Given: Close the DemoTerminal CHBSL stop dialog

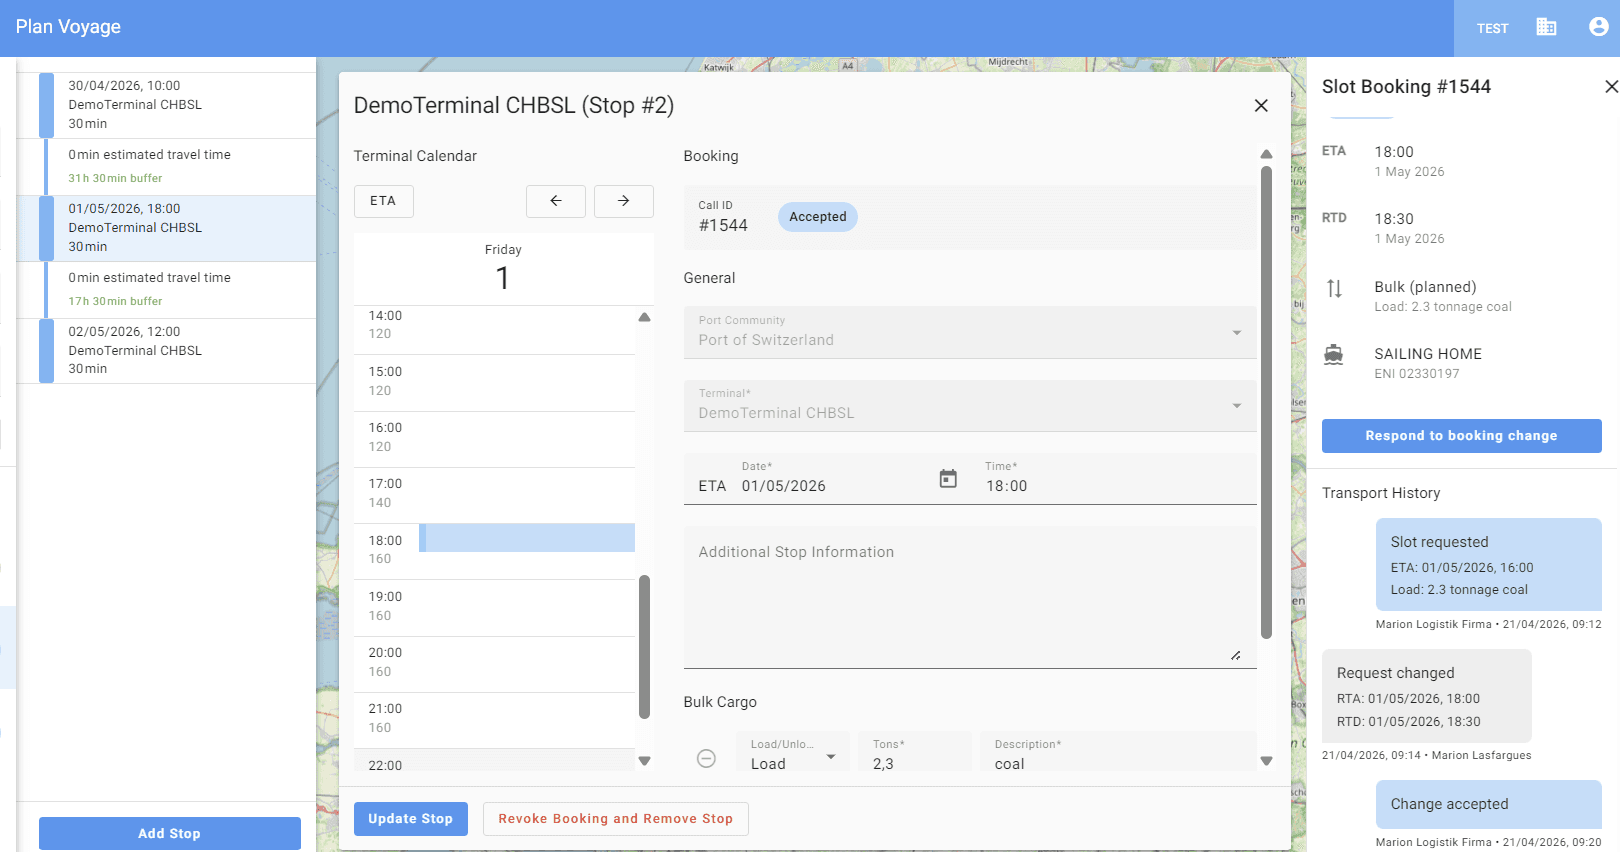Looking at the screenshot, I should pos(1261,105).
